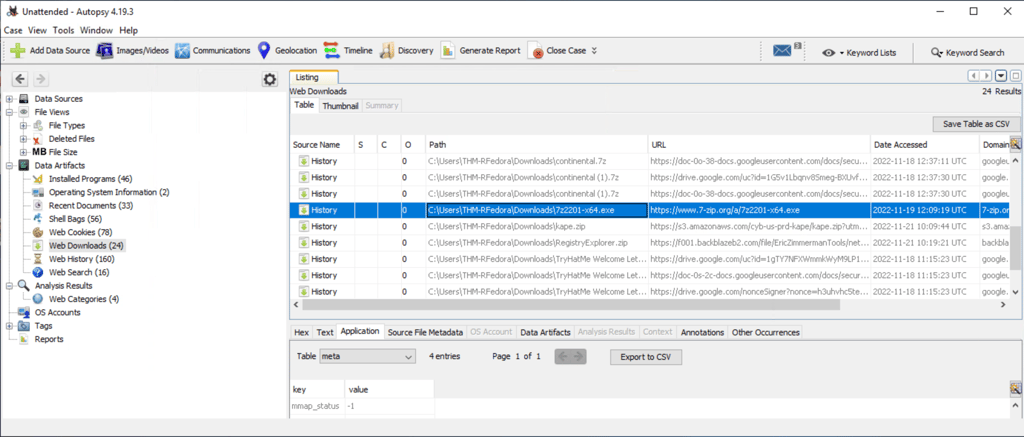Image resolution: width=1024 pixels, height=437 pixels.
Task: Go forward with the right arrow button
Action: point(40,79)
